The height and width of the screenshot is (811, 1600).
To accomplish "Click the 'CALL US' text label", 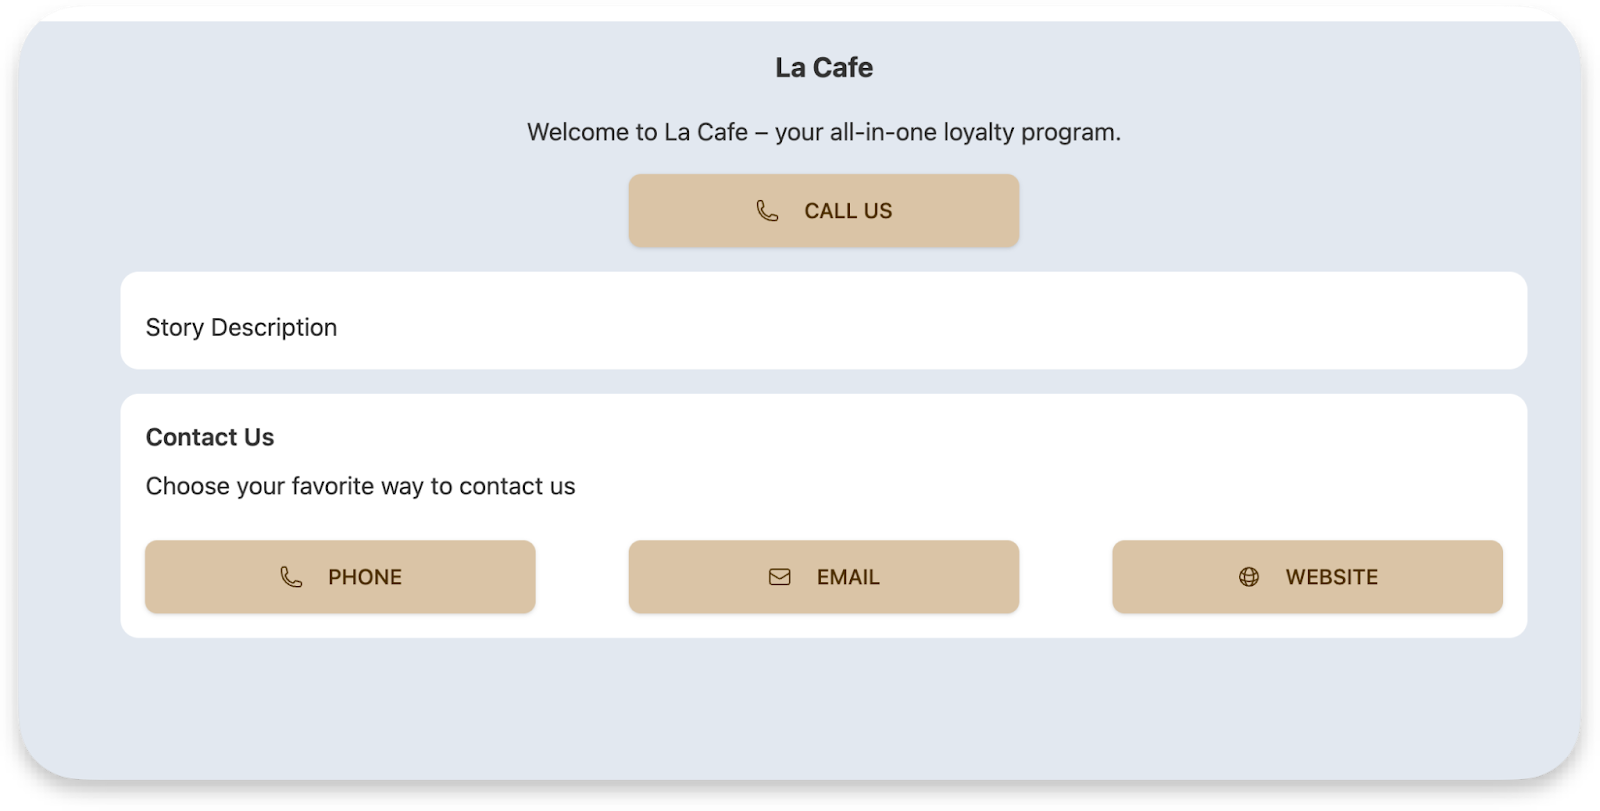I will (x=848, y=211).
